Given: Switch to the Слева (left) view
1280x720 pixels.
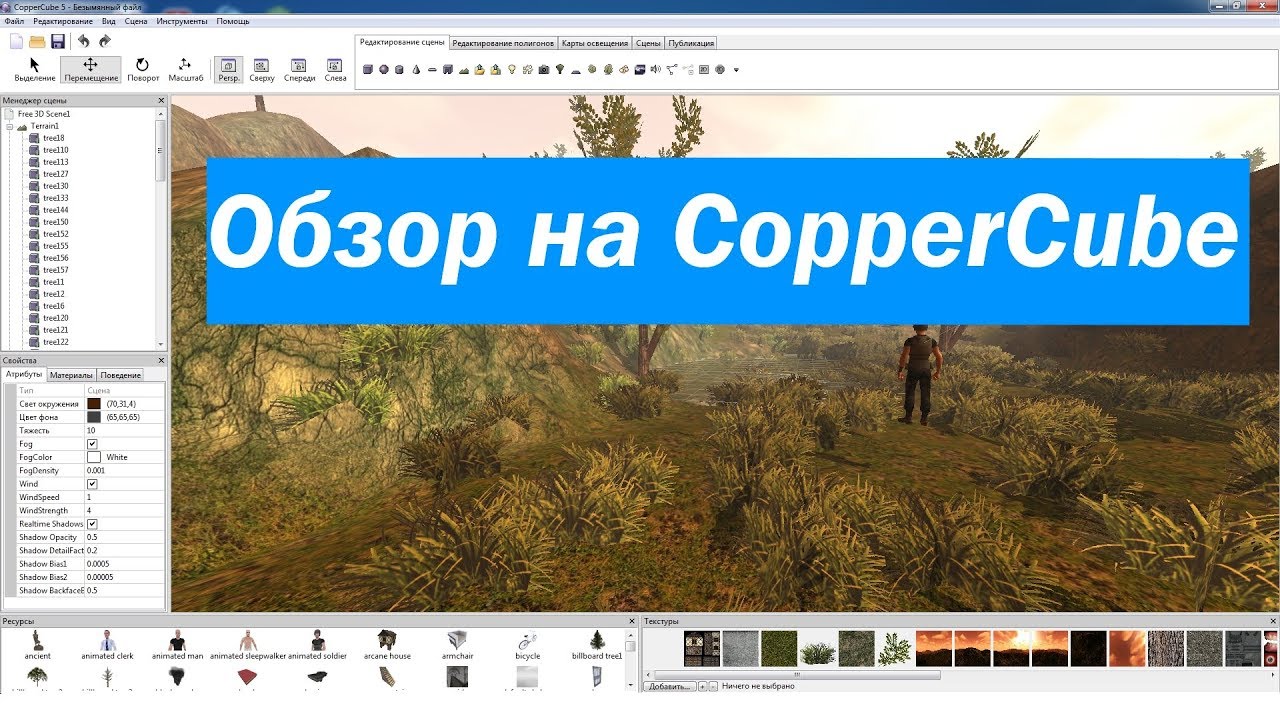Looking at the screenshot, I should coord(335,69).
